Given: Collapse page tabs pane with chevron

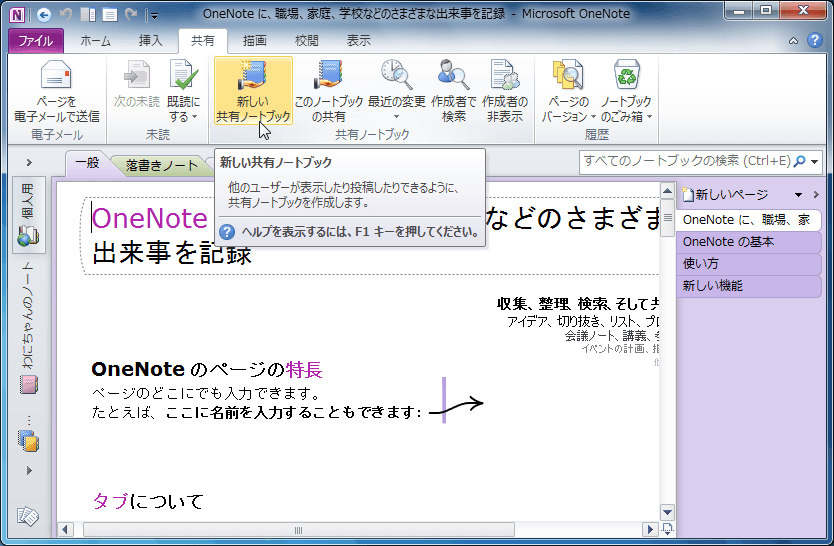Looking at the screenshot, I should 816,195.
